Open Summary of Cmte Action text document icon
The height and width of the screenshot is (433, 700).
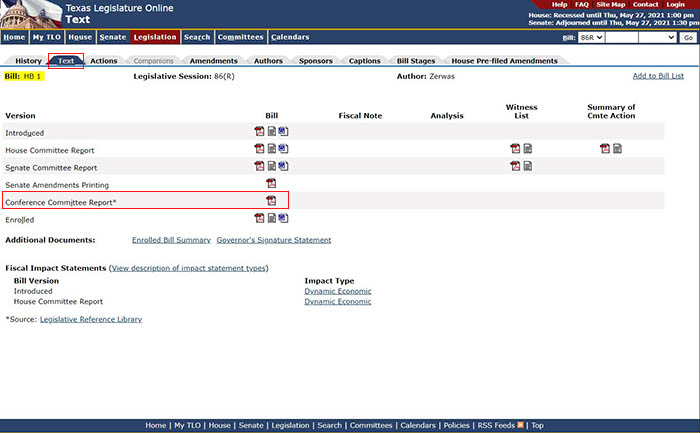[x=617, y=149]
